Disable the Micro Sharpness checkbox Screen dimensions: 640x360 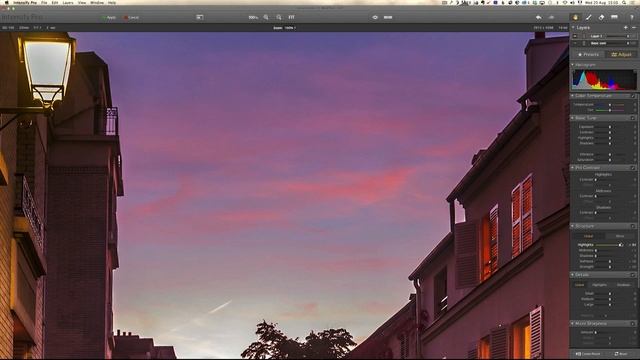tap(633, 323)
